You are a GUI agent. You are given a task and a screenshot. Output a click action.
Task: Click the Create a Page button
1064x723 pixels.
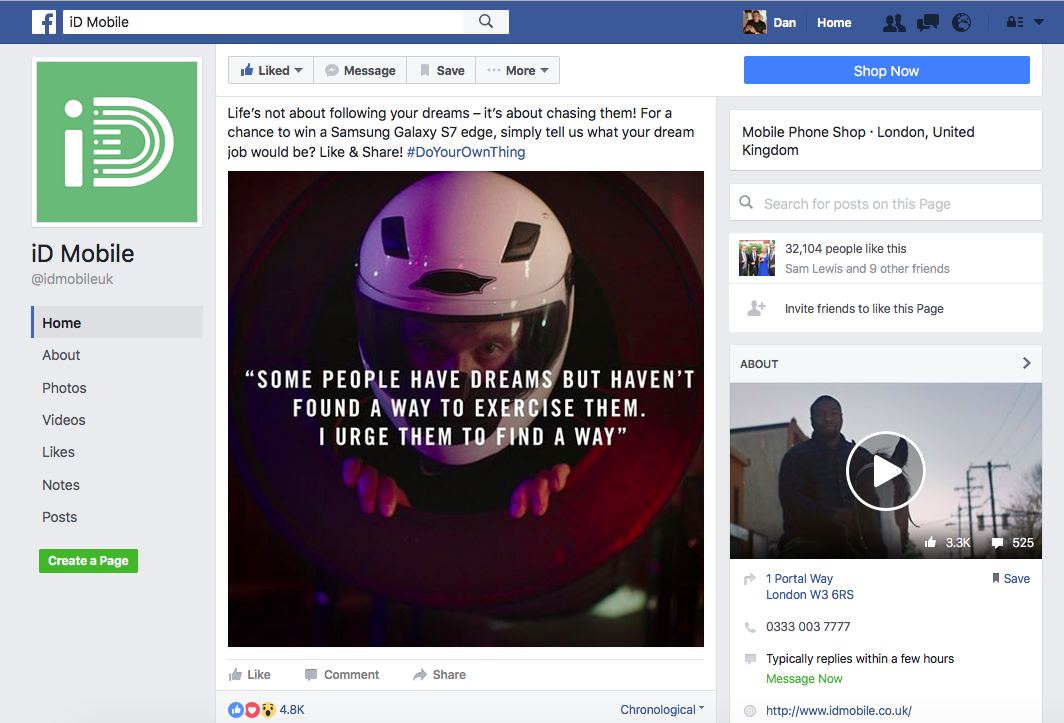(88, 561)
